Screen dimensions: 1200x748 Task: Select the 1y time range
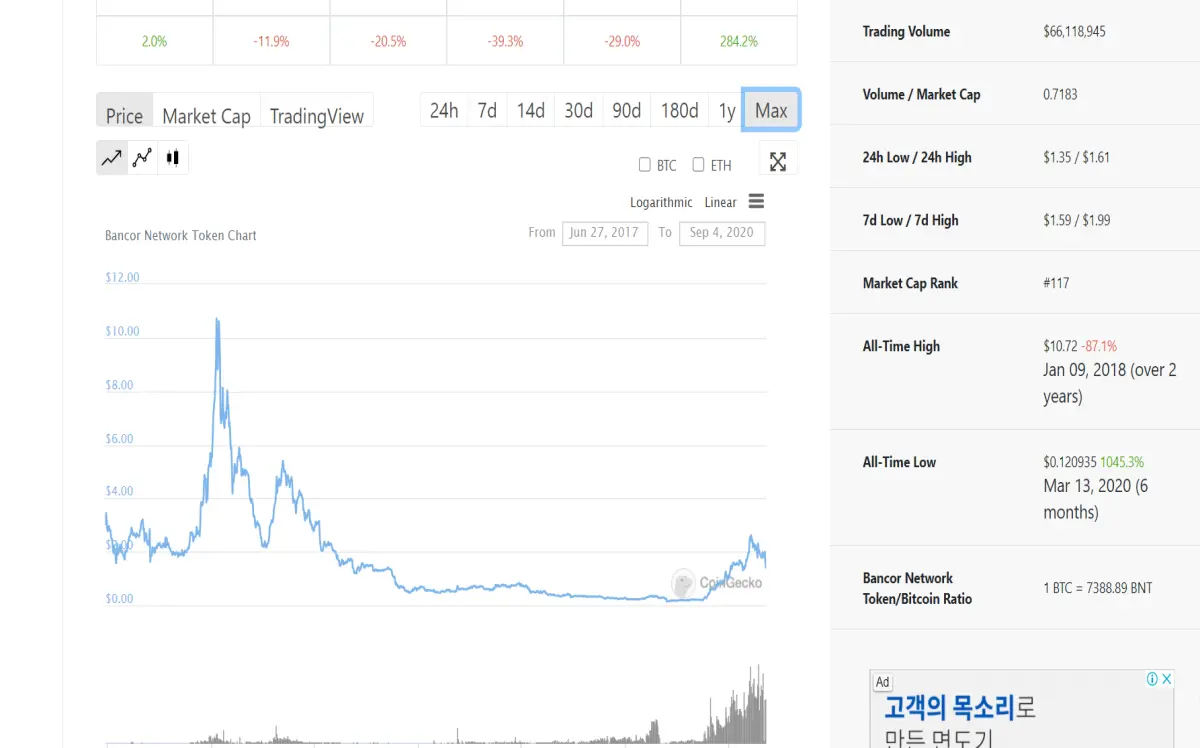pyautogui.click(x=727, y=110)
